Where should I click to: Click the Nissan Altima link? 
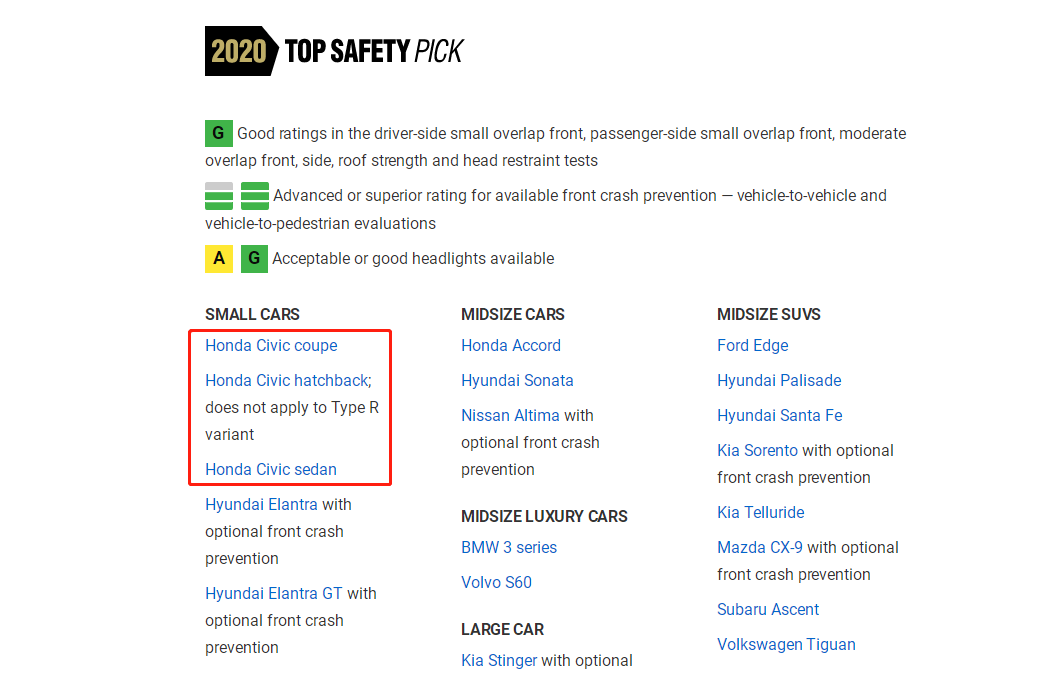pyautogui.click(x=510, y=416)
